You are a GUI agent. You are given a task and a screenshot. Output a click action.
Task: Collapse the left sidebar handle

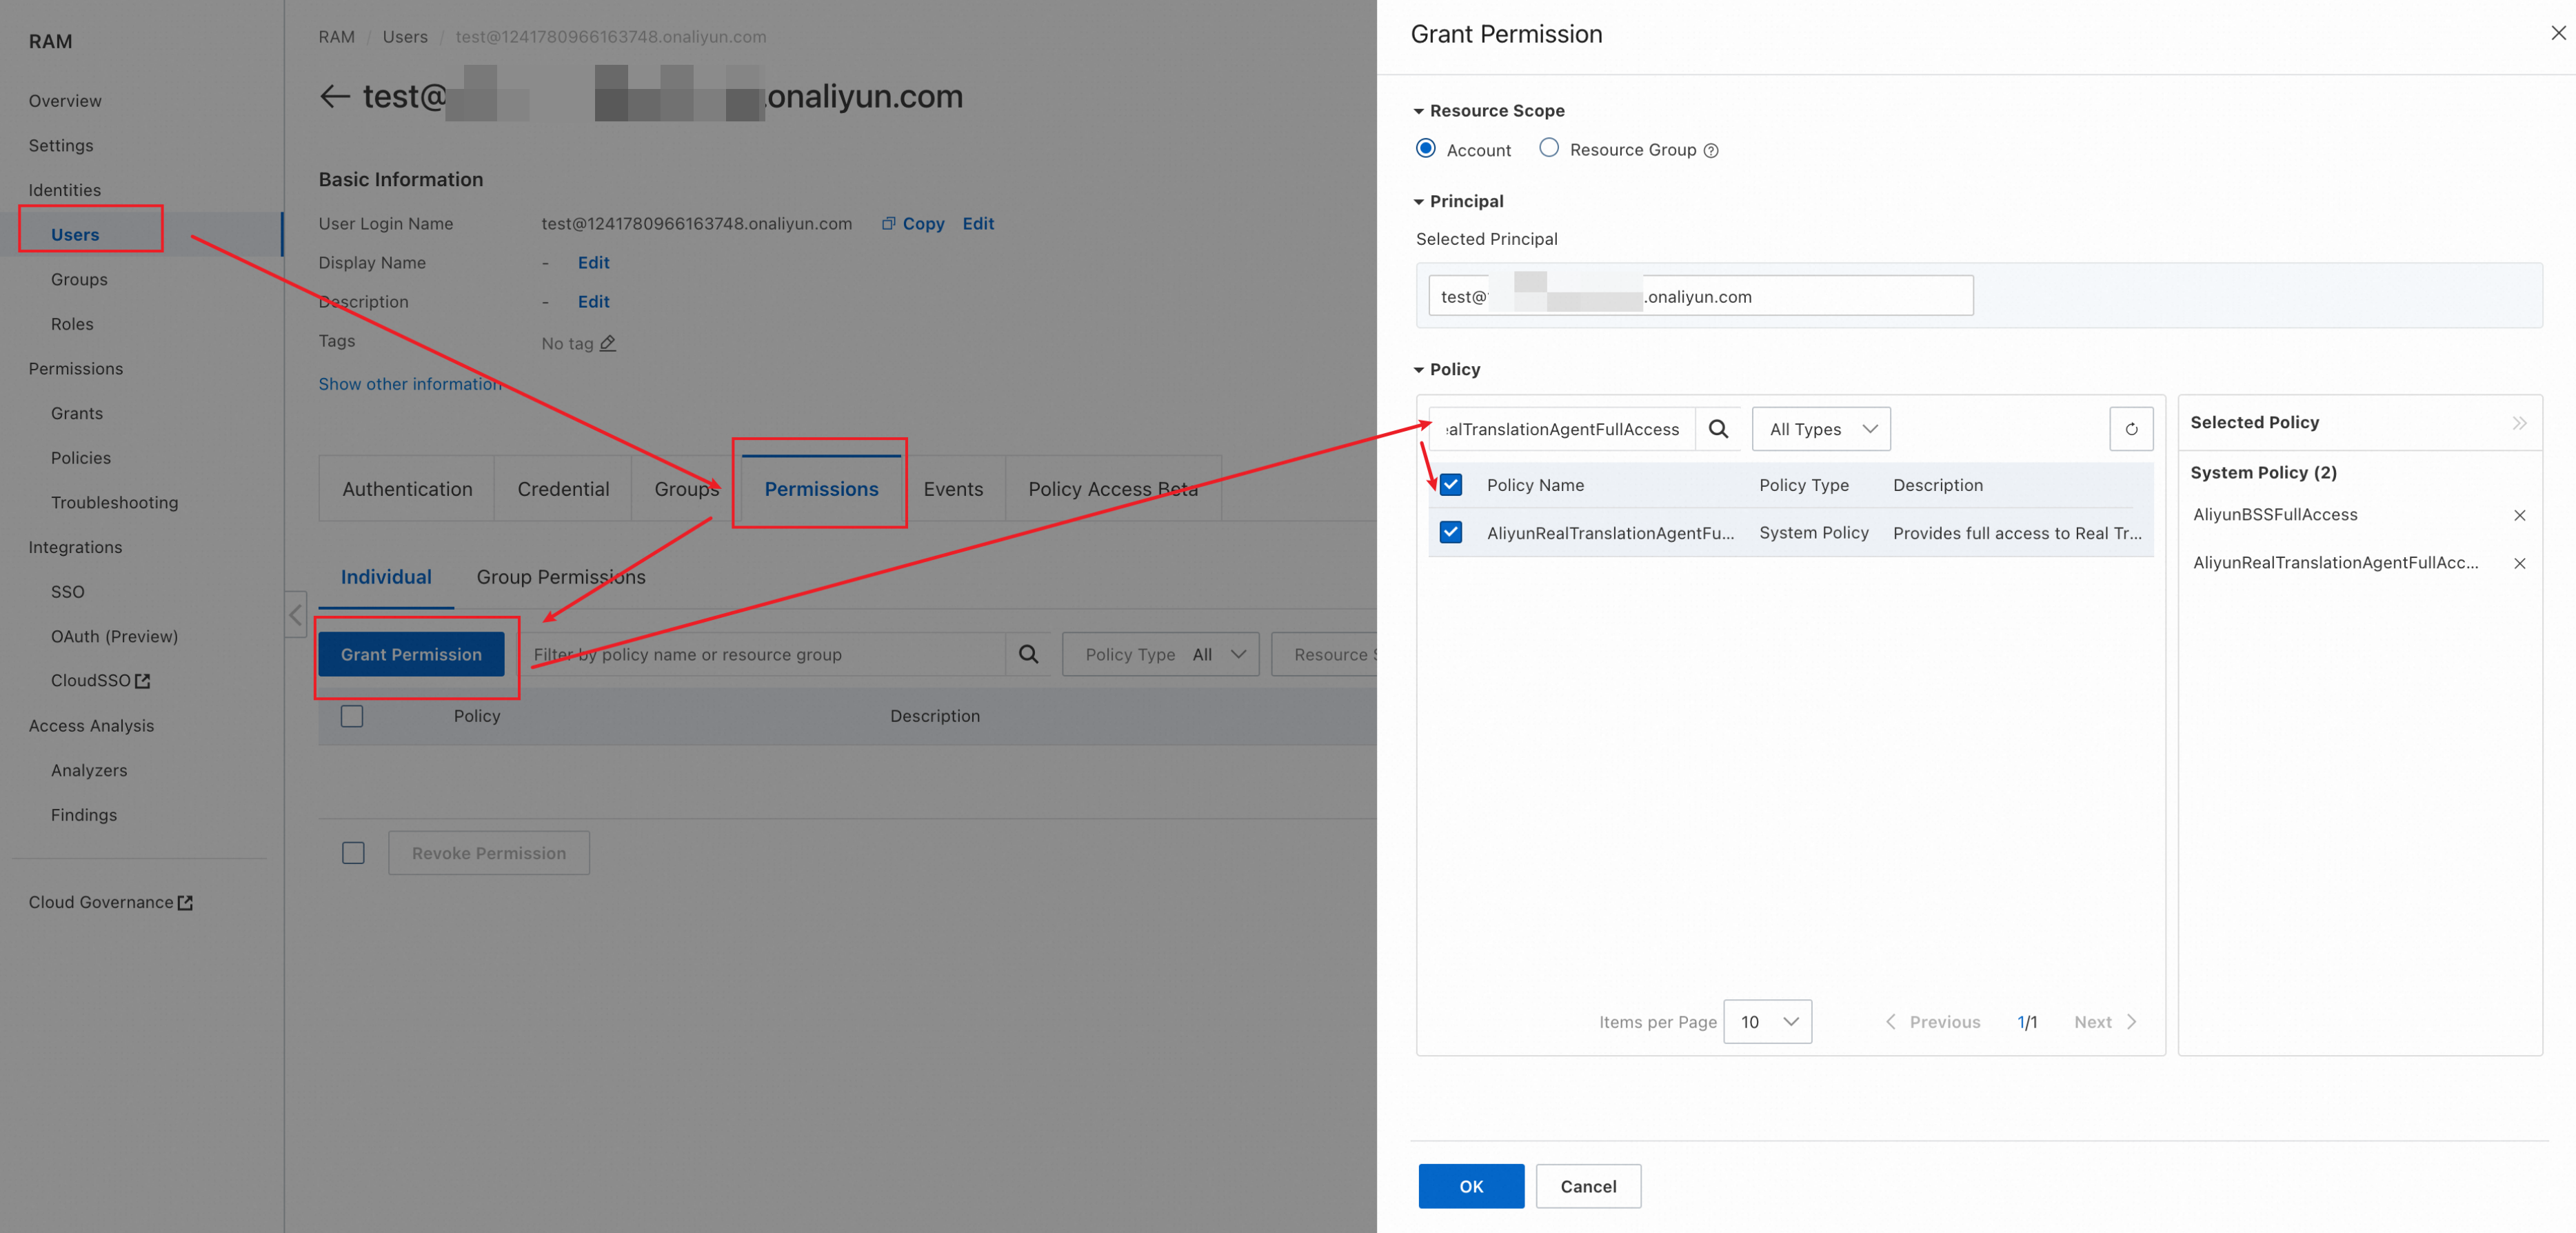(295, 614)
